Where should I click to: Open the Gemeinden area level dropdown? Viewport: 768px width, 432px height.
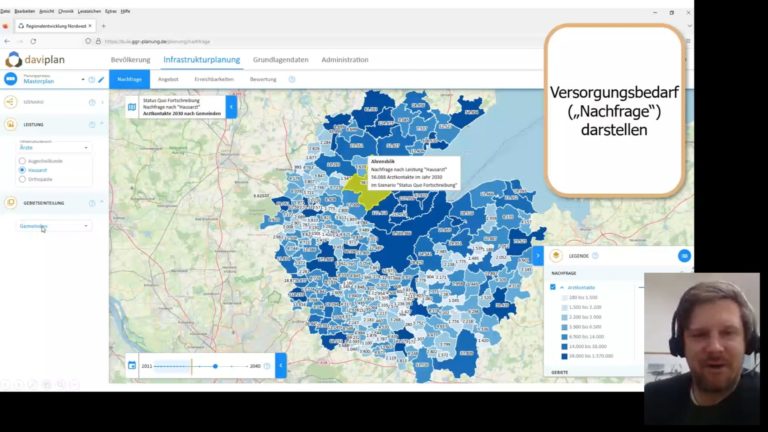[53, 226]
